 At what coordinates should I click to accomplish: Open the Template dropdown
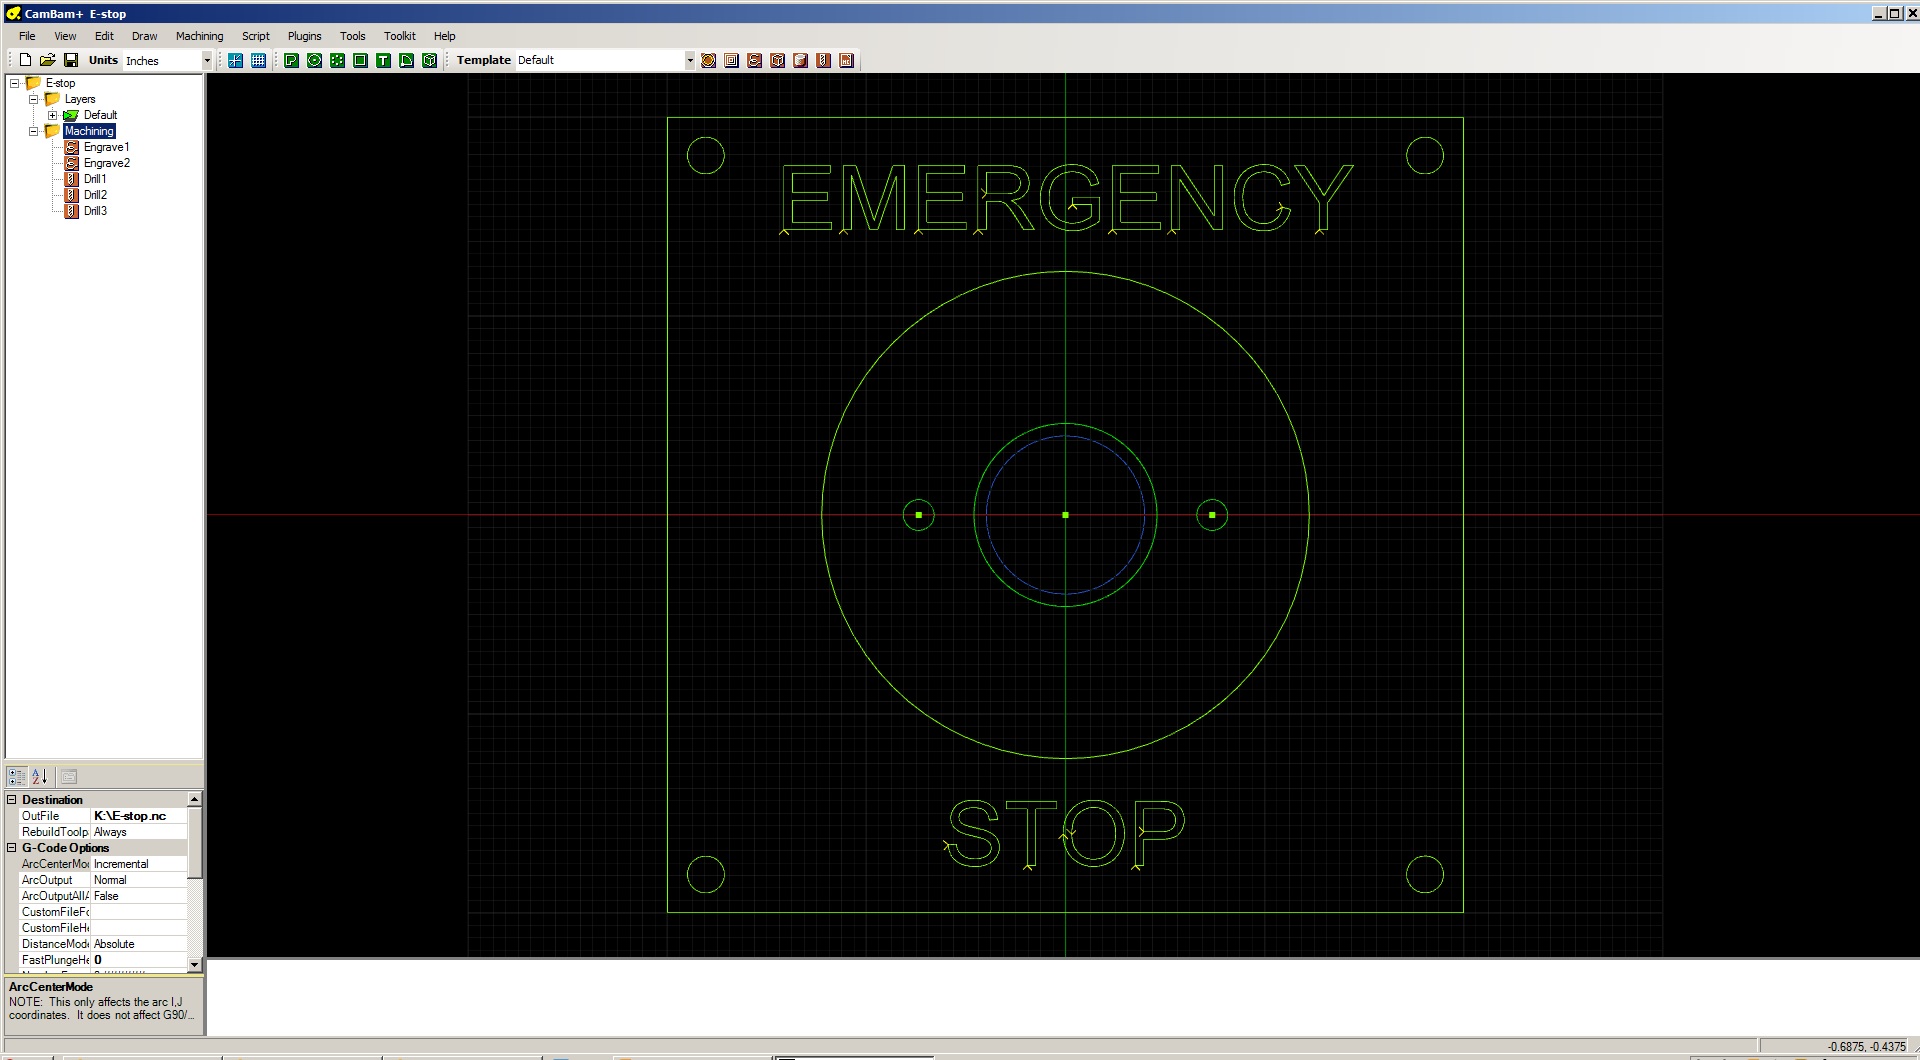(x=689, y=60)
